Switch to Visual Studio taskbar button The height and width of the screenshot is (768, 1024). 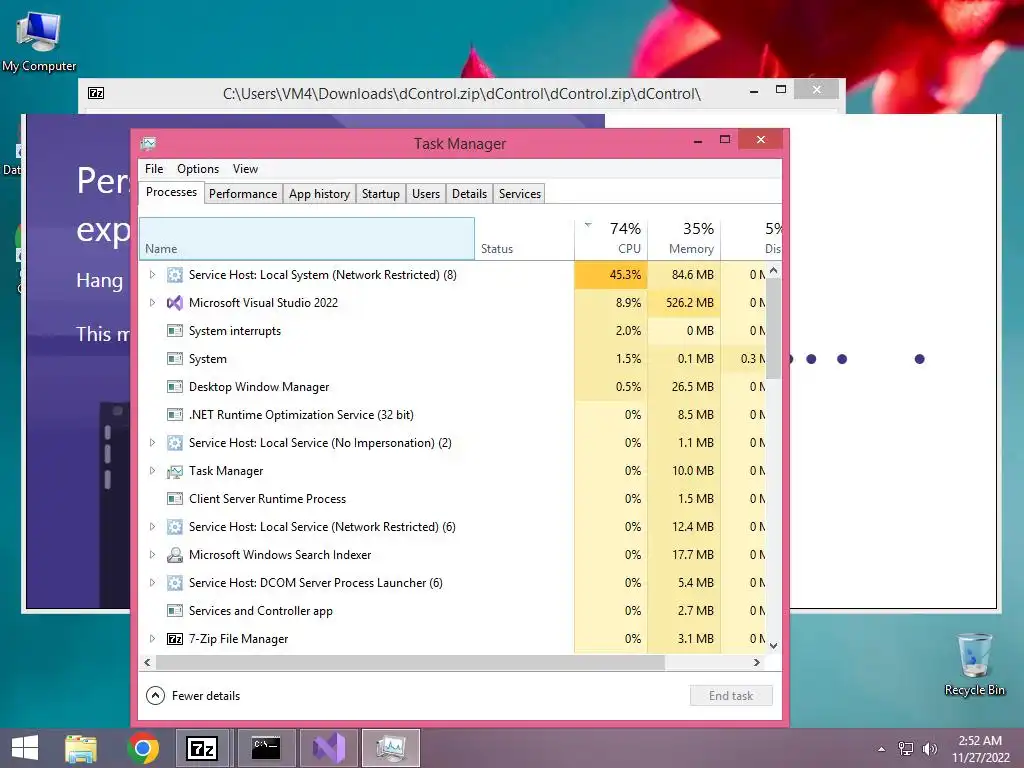click(x=328, y=748)
